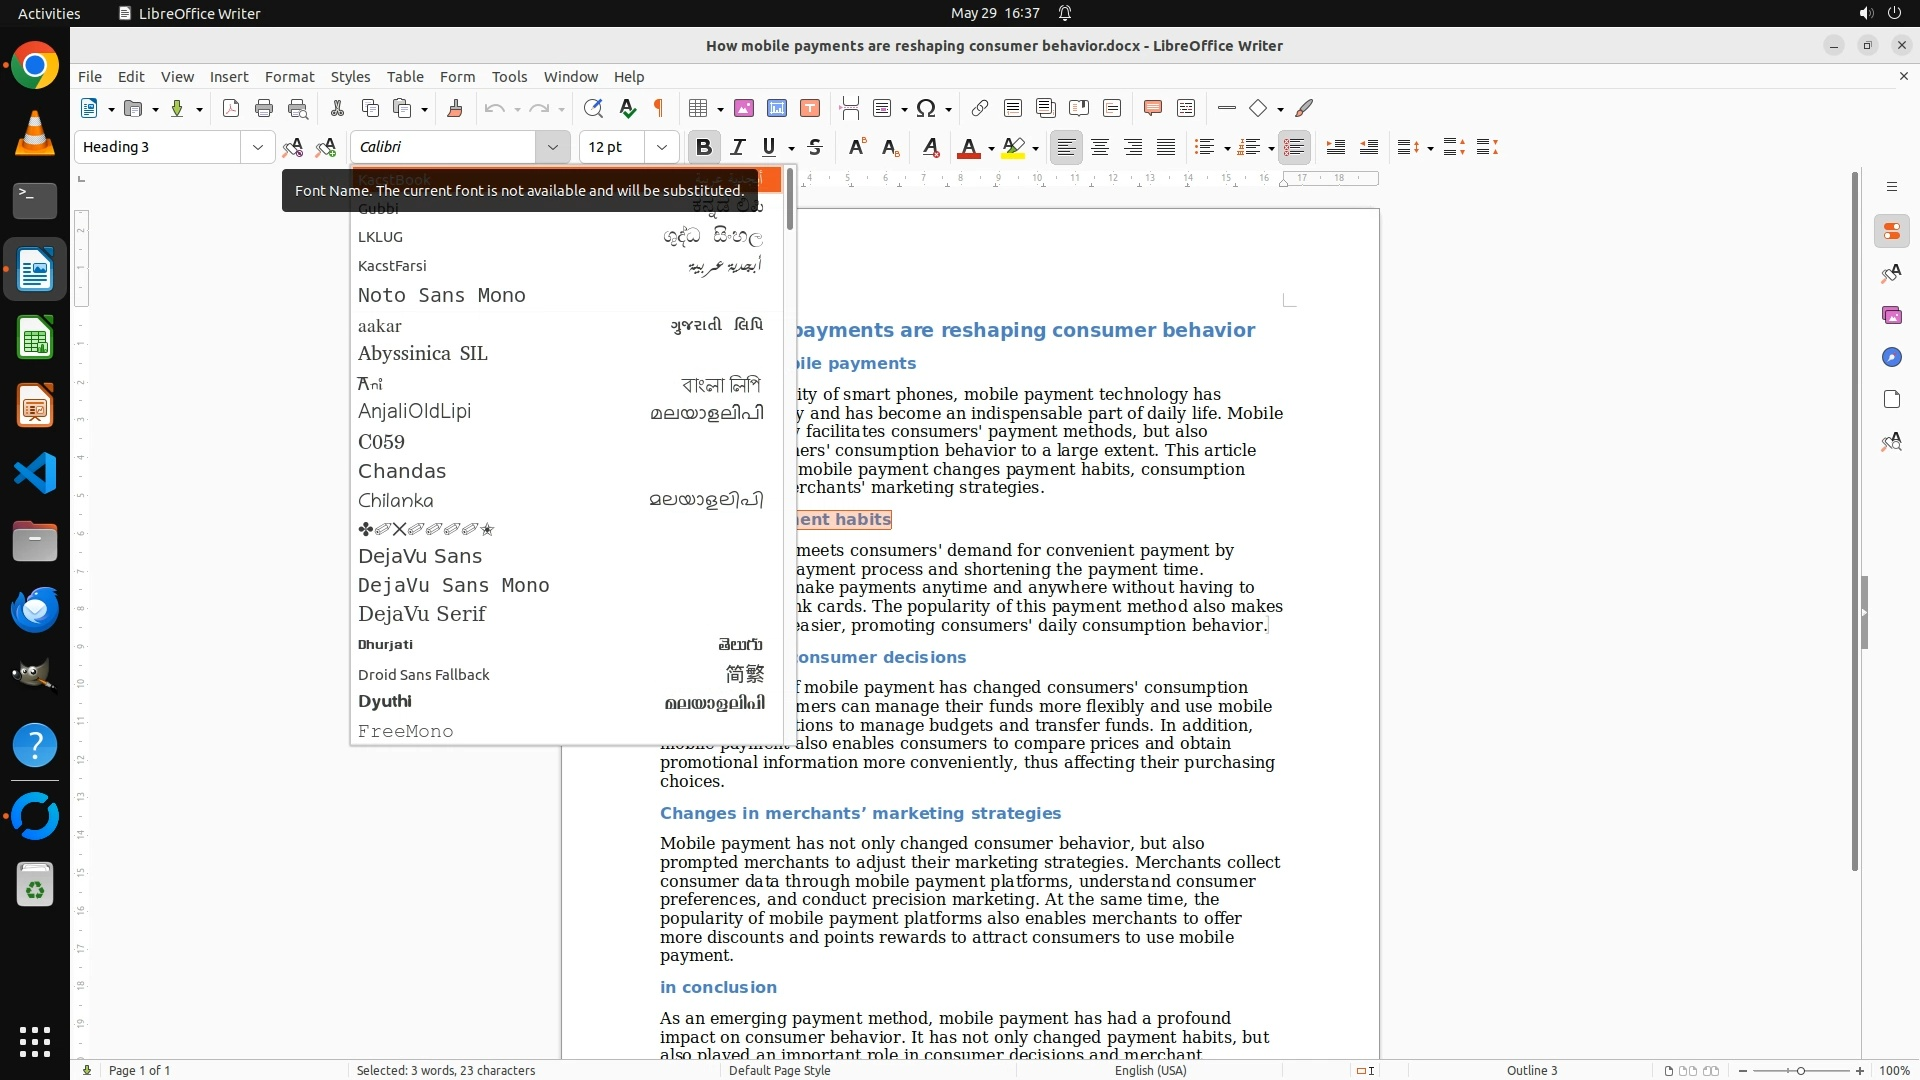
Task: Open the Find and Replace tool
Action: (593, 109)
